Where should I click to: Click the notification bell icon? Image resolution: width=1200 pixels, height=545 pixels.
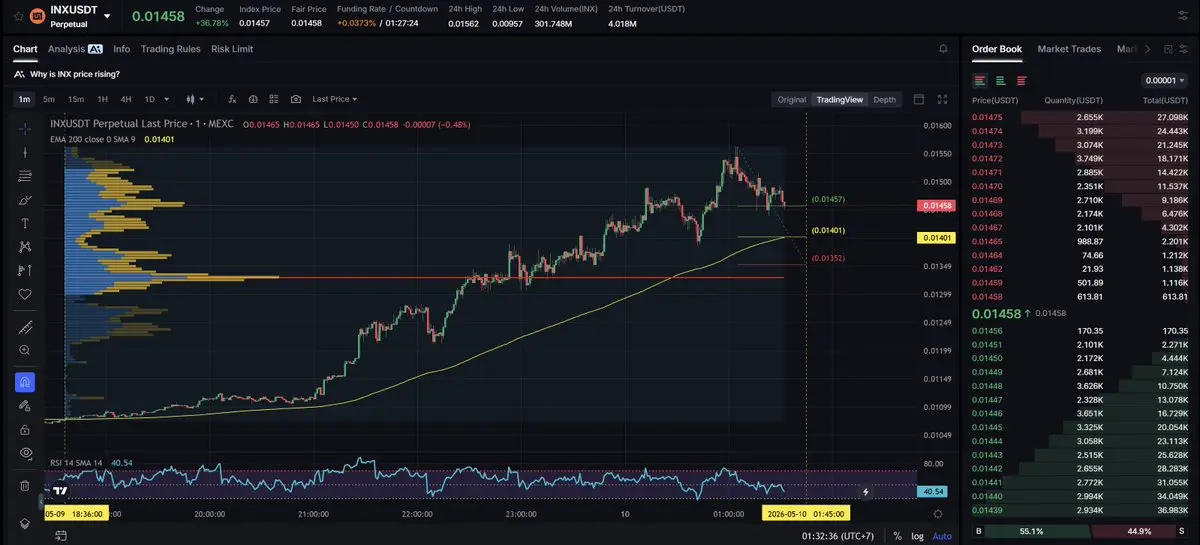pos(943,48)
